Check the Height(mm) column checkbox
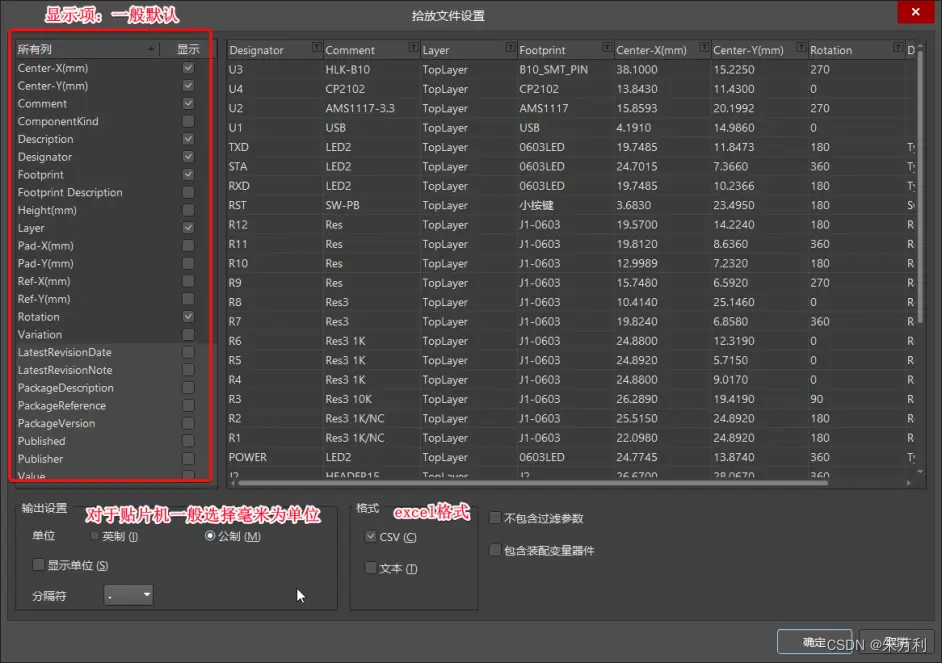 [186, 210]
